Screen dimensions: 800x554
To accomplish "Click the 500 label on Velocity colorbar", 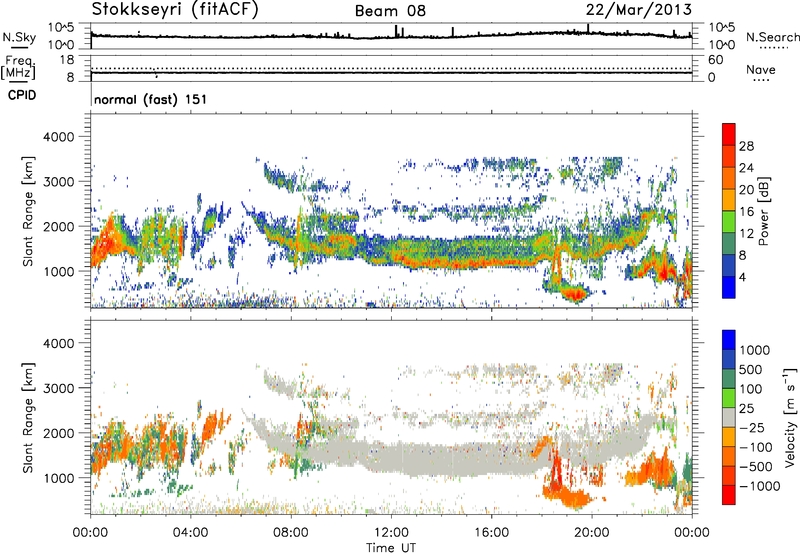I will [751, 370].
